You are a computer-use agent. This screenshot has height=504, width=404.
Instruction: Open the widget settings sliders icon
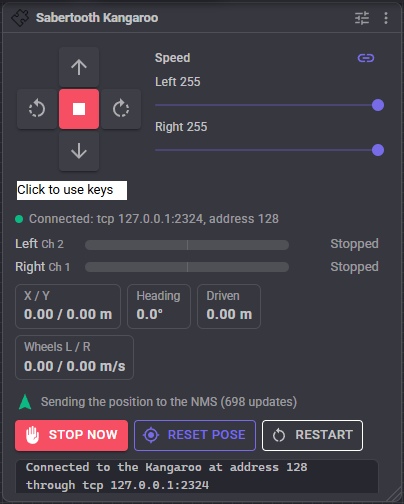pos(362,18)
